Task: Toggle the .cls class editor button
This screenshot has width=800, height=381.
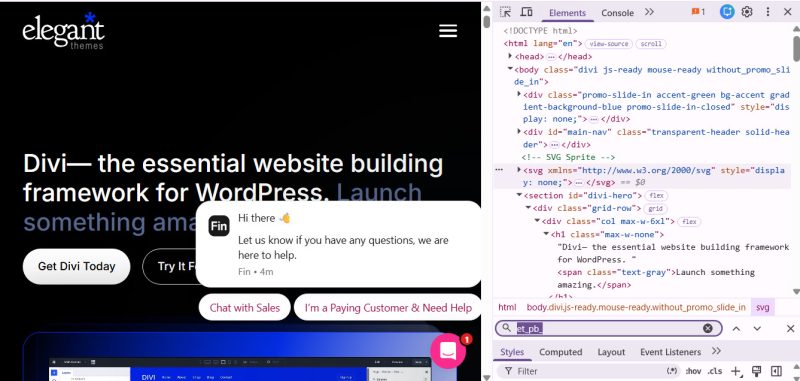Action: 715,371
